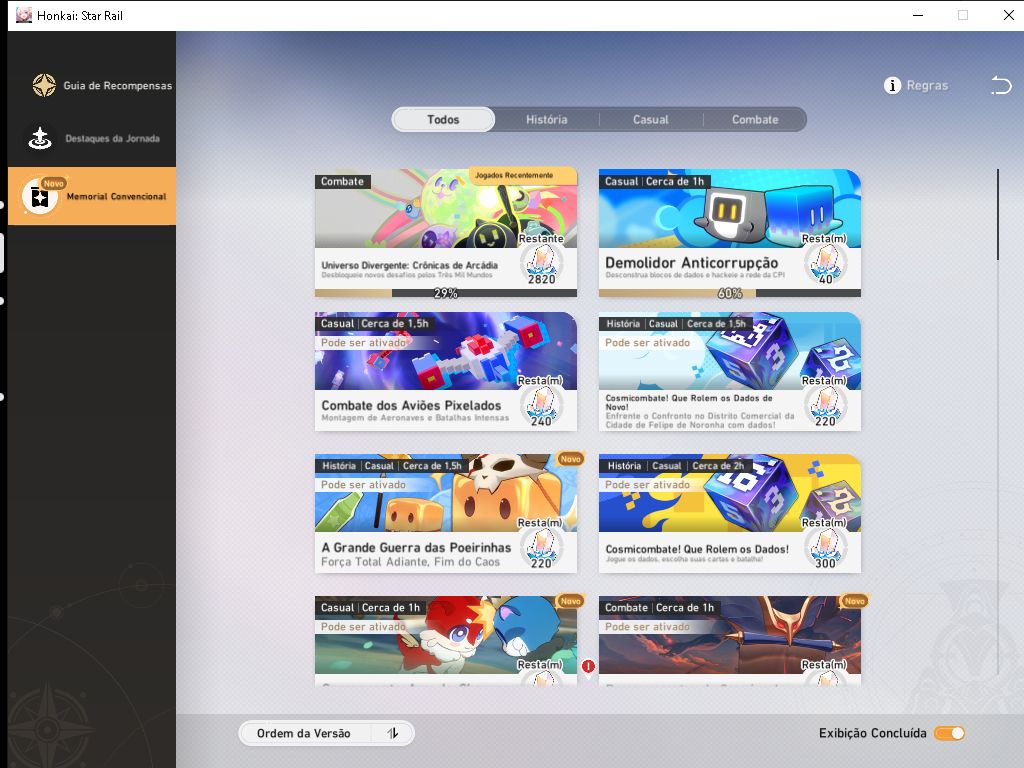Click 'Montagem de Aeronaves e Batalhas Intensas' subtitle

click(x=415, y=418)
